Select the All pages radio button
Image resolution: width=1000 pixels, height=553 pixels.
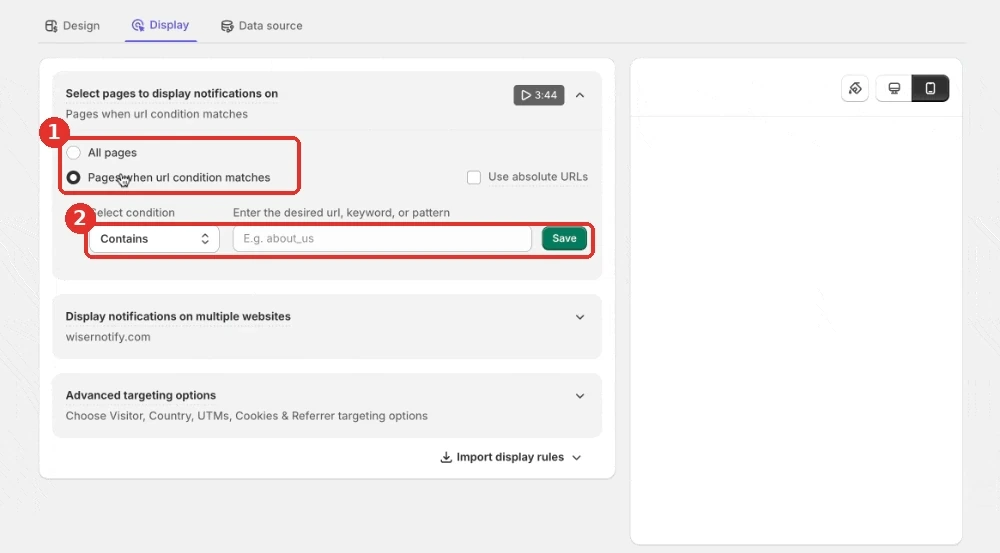tap(73, 152)
